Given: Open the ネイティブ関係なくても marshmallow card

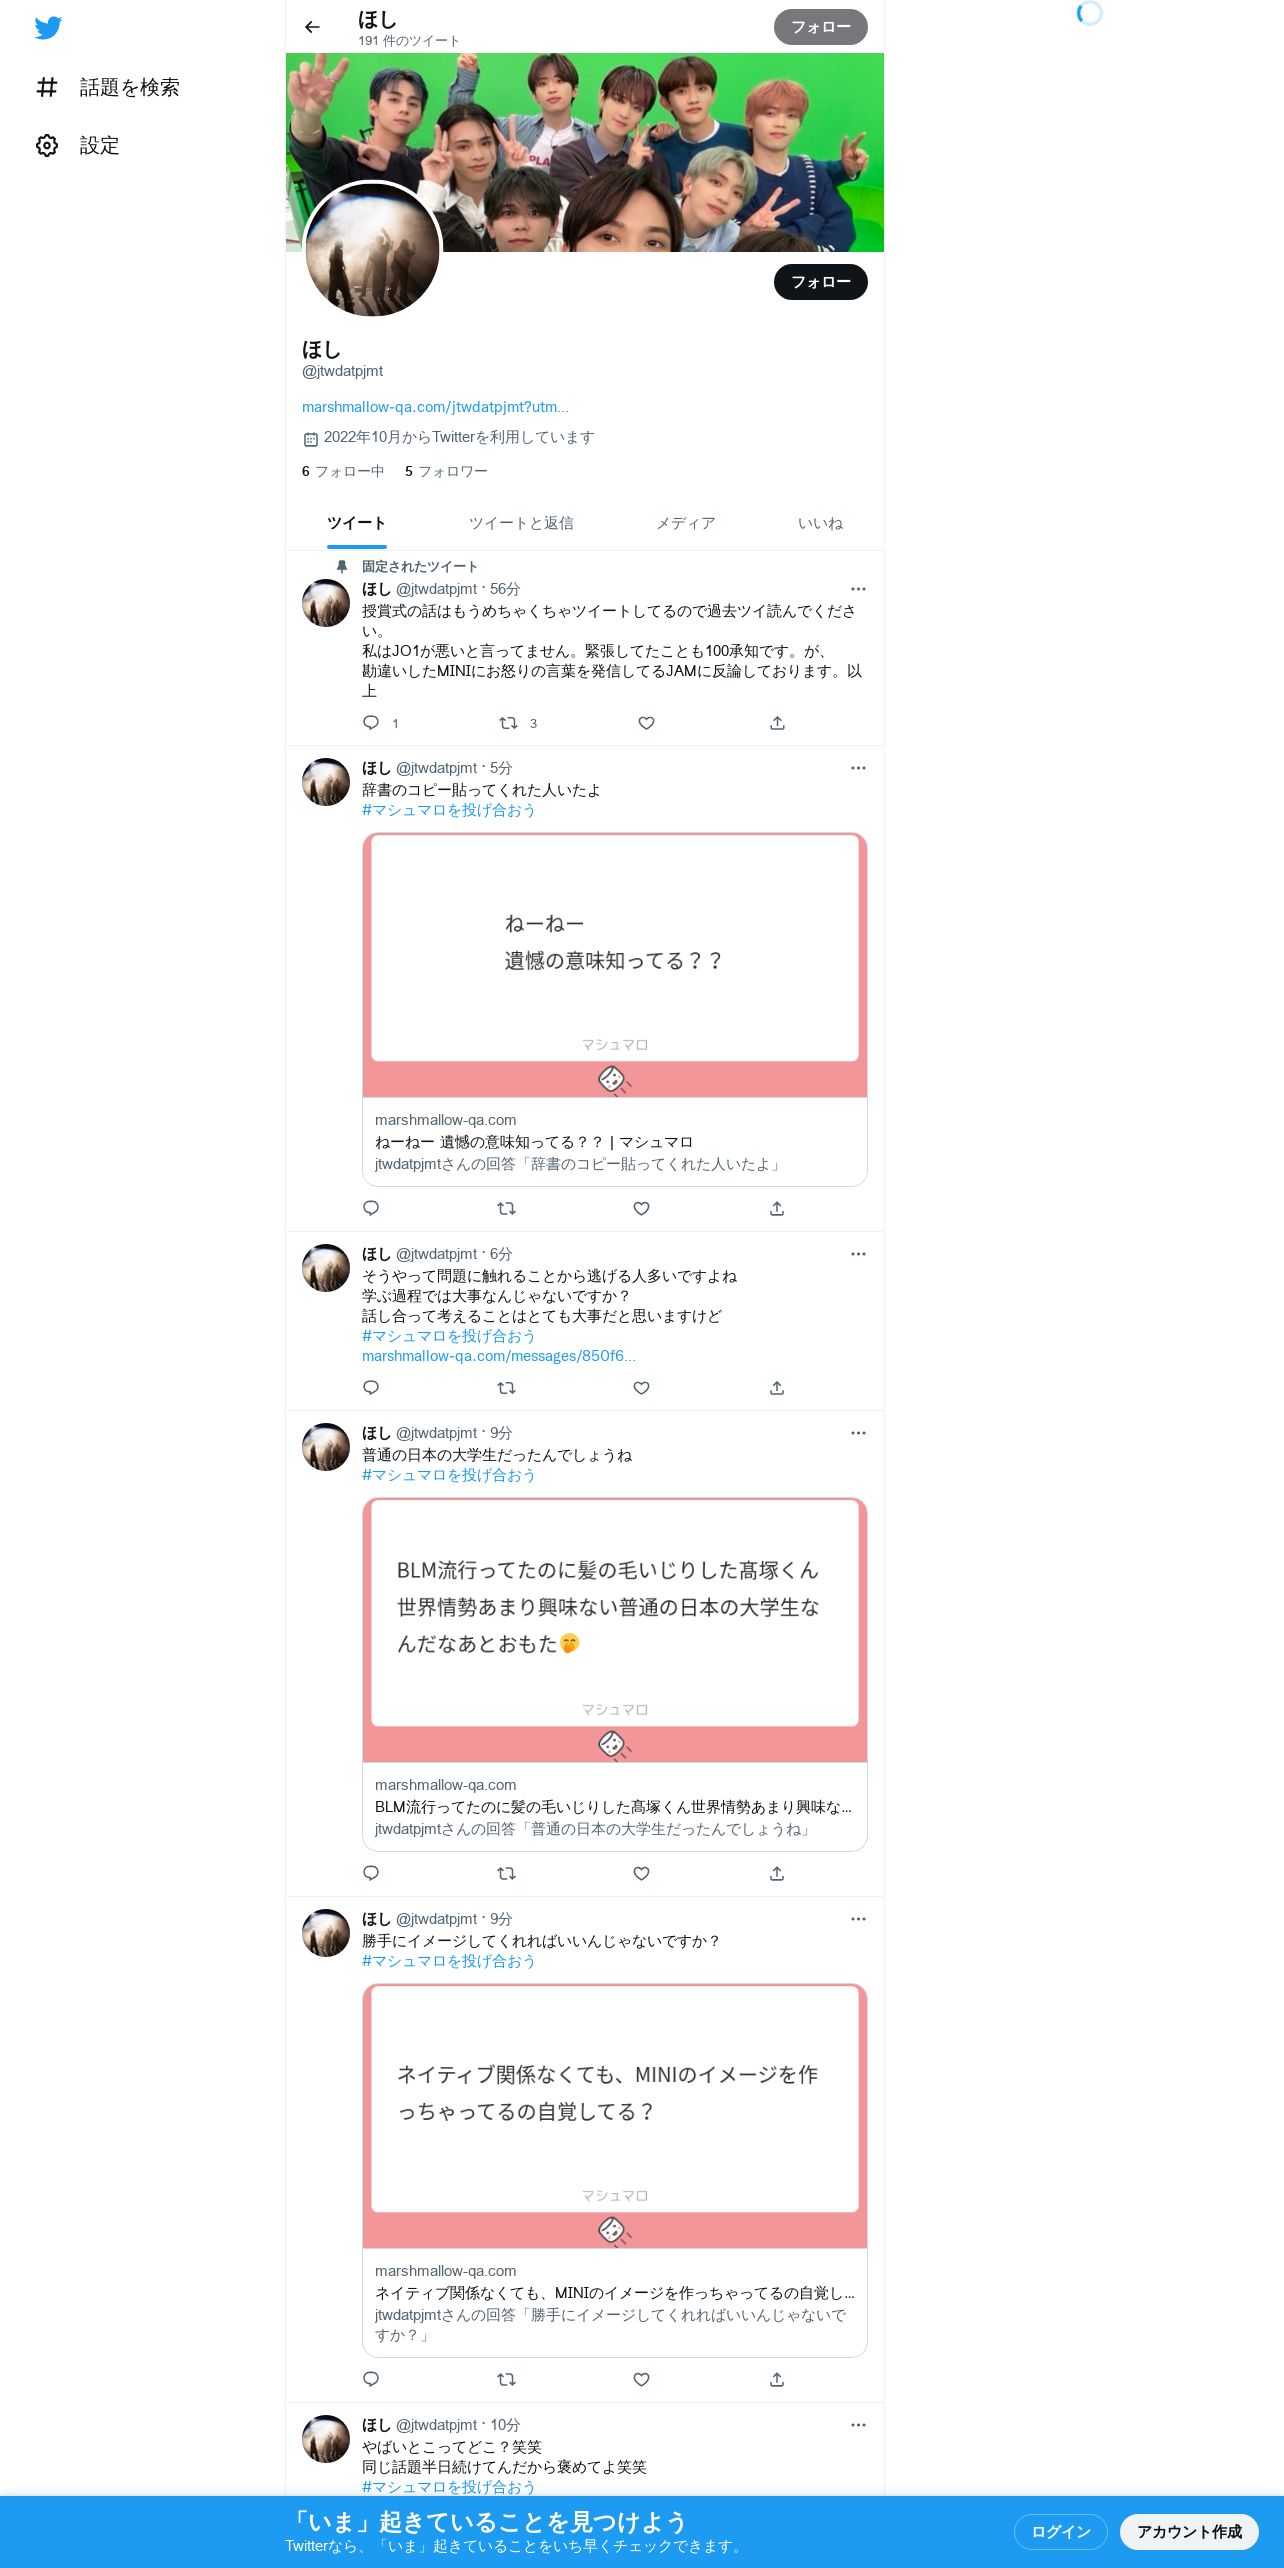Looking at the screenshot, I should pos(615,2170).
